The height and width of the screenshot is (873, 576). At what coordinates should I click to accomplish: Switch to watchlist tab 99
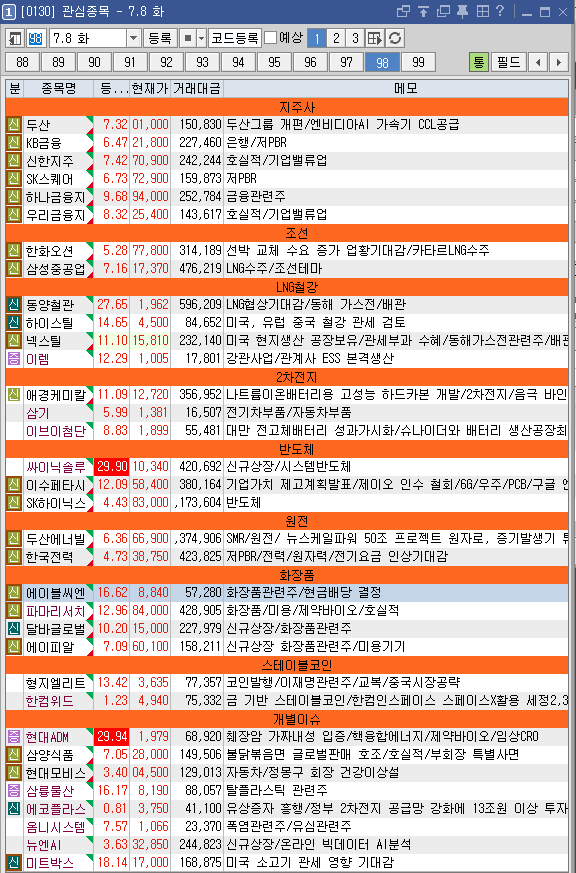click(x=419, y=62)
